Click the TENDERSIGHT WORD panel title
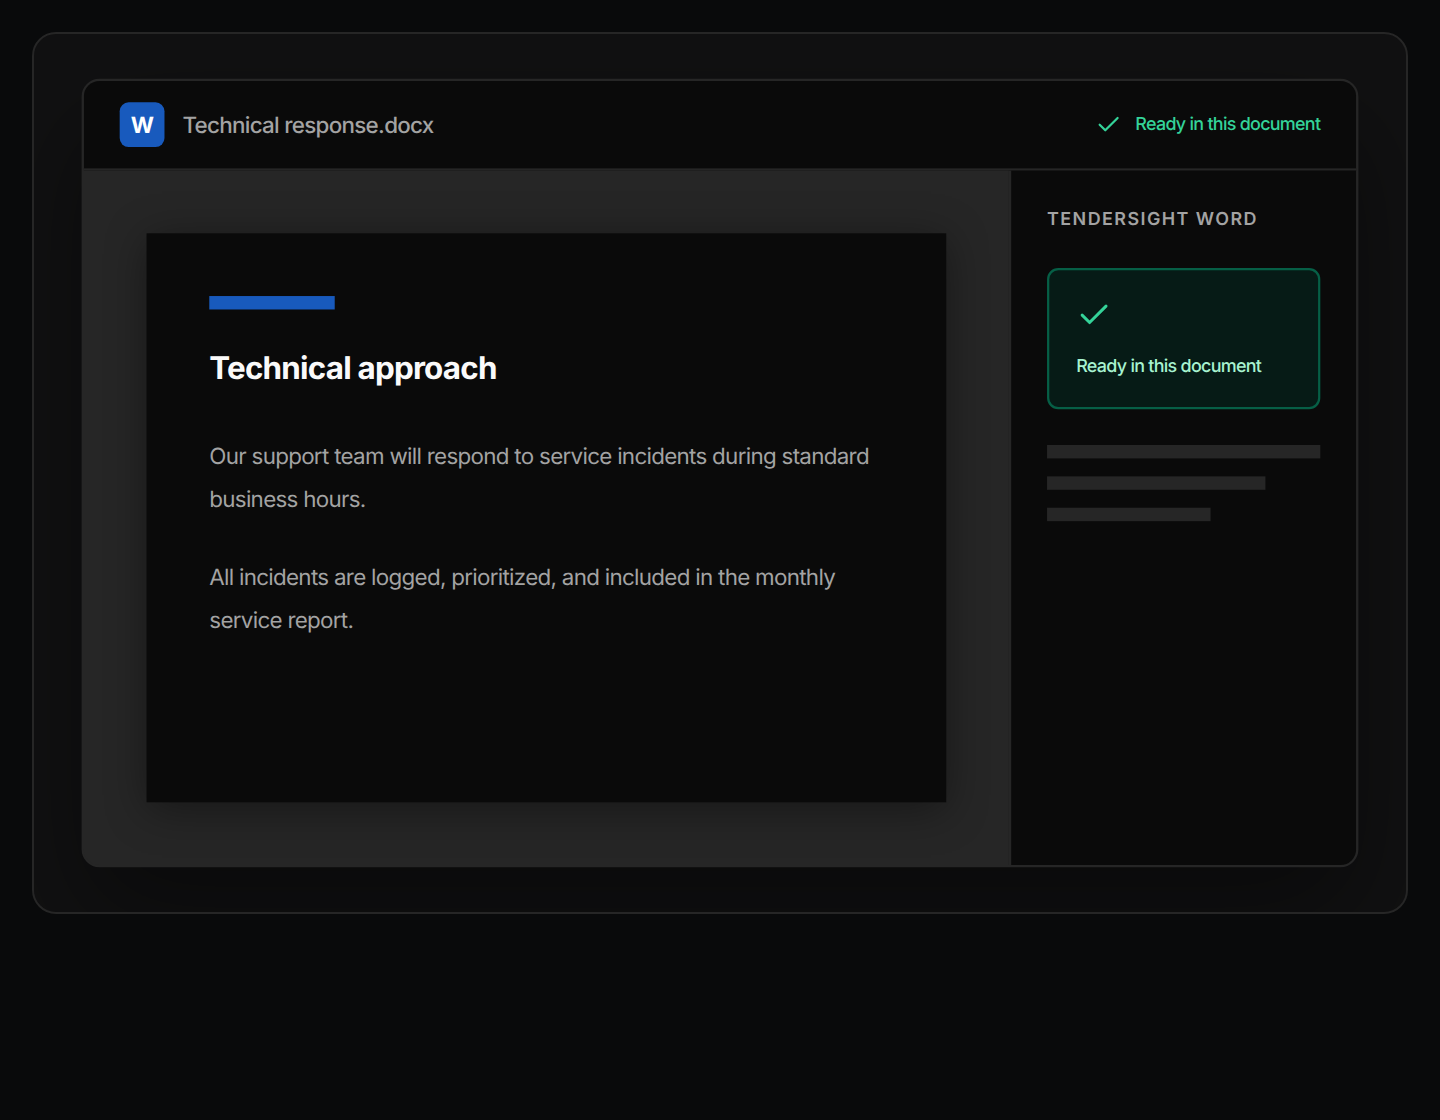 point(1152,219)
